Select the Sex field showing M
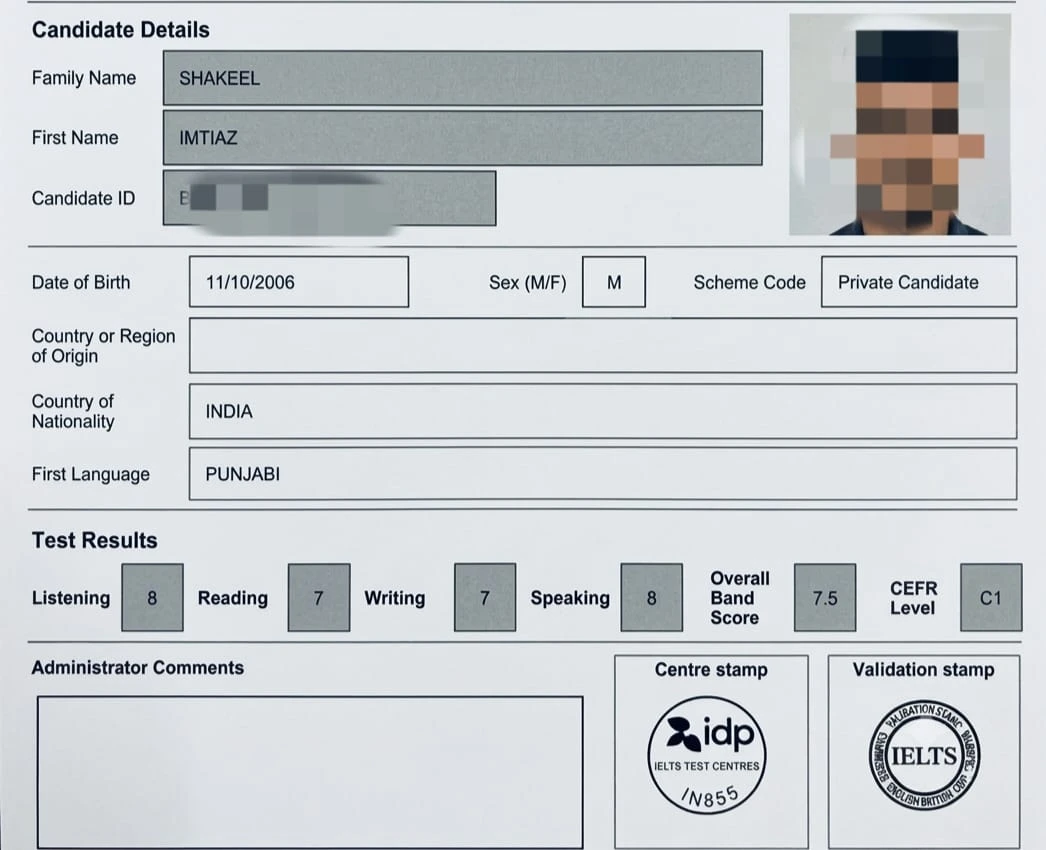 pos(614,282)
